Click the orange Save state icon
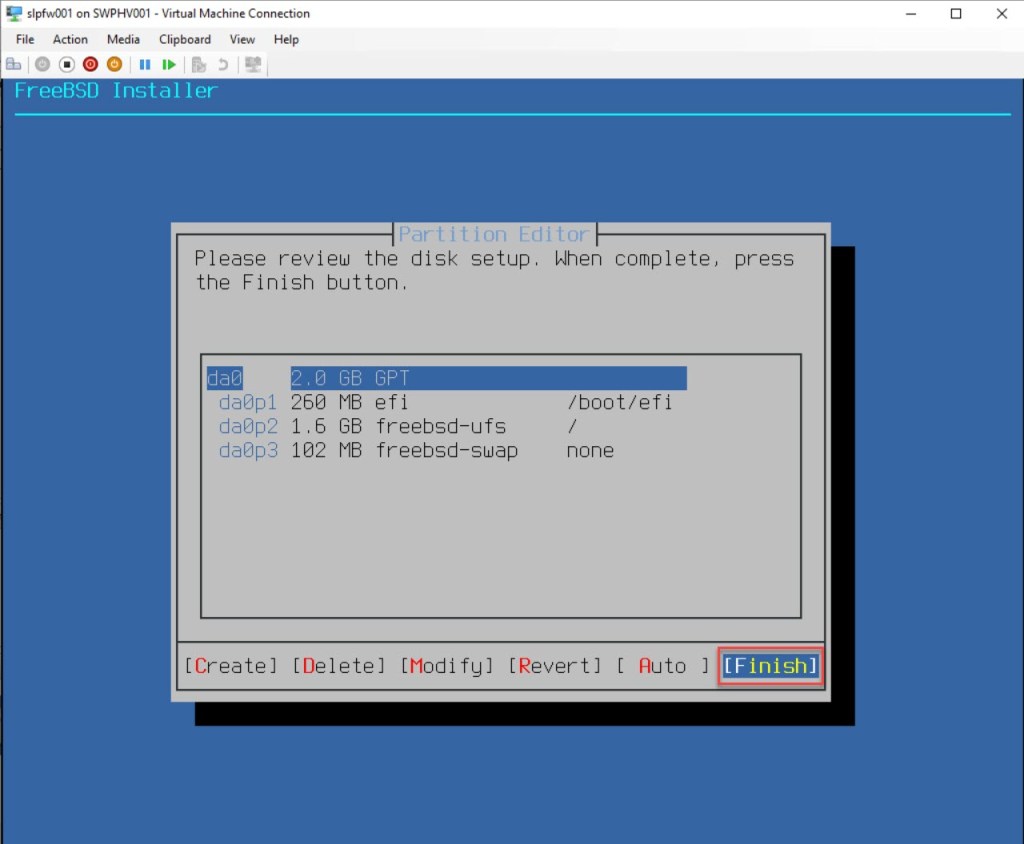Screen dimensions: 1024x844 click(x=114, y=65)
